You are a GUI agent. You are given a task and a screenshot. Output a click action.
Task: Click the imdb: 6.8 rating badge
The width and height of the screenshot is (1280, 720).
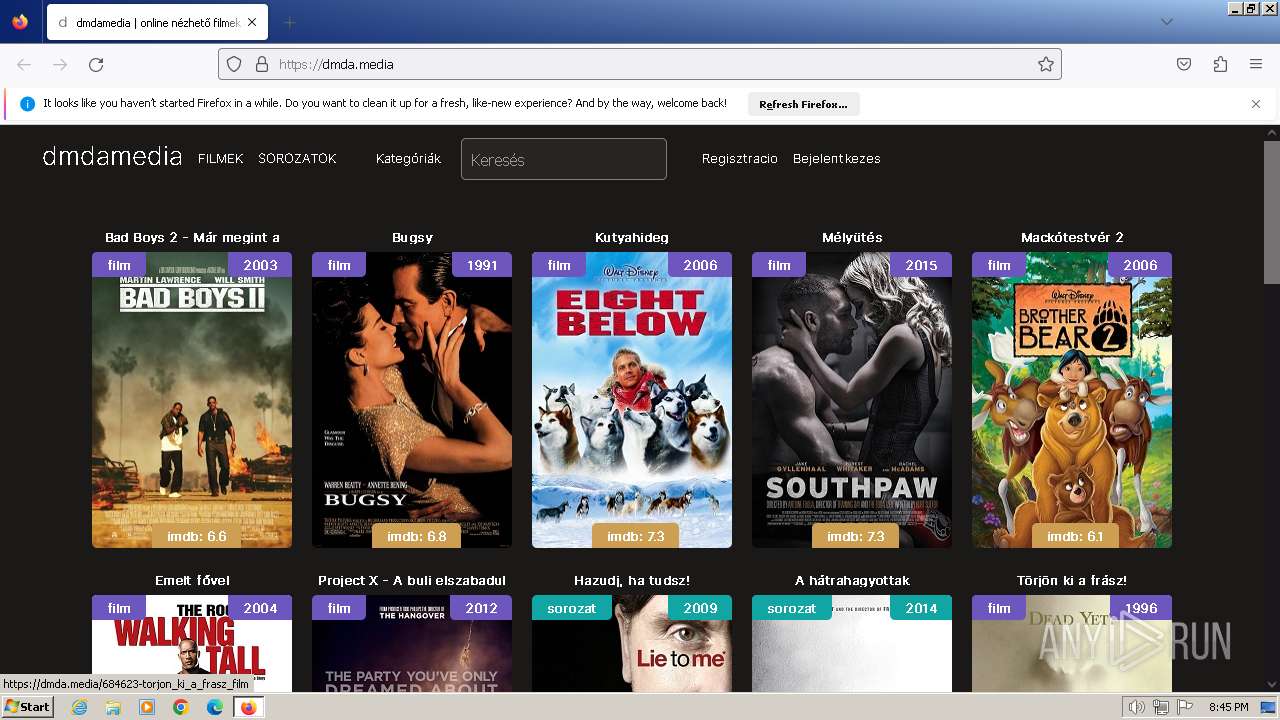click(x=417, y=536)
